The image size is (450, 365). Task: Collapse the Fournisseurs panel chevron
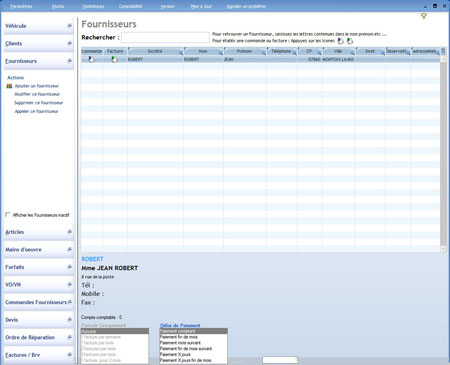pyautogui.click(x=70, y=61)
